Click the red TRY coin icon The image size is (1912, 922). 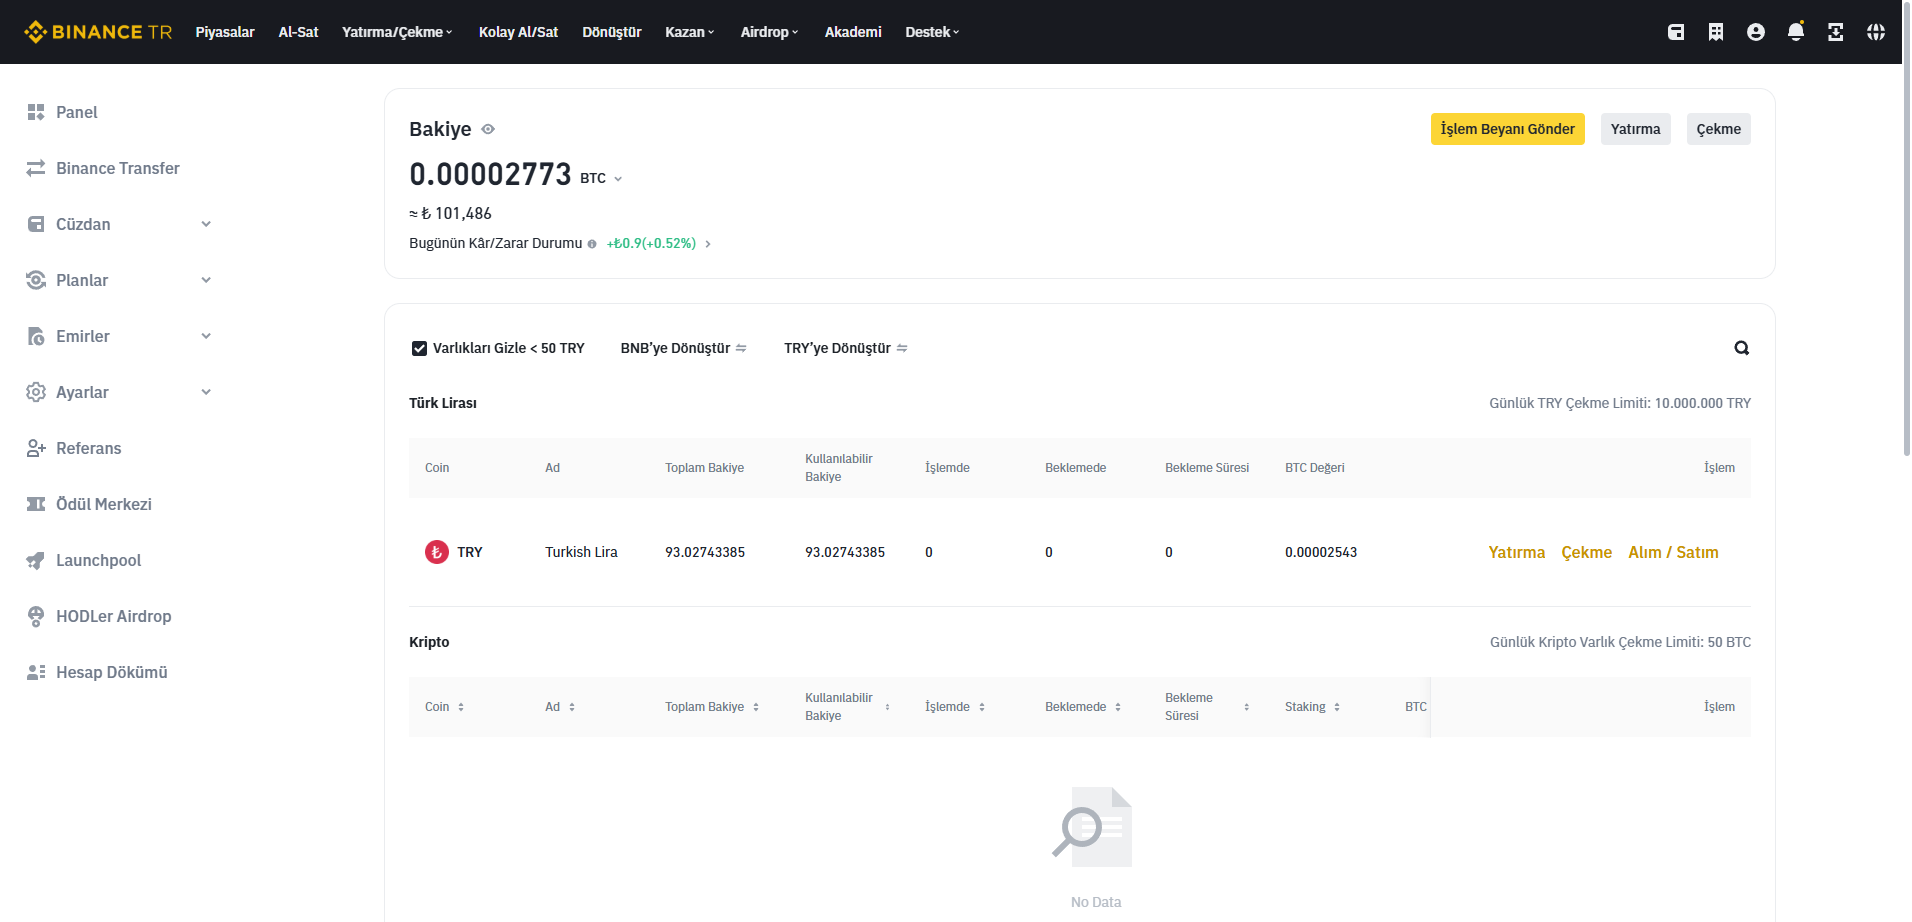click(437, 552)
